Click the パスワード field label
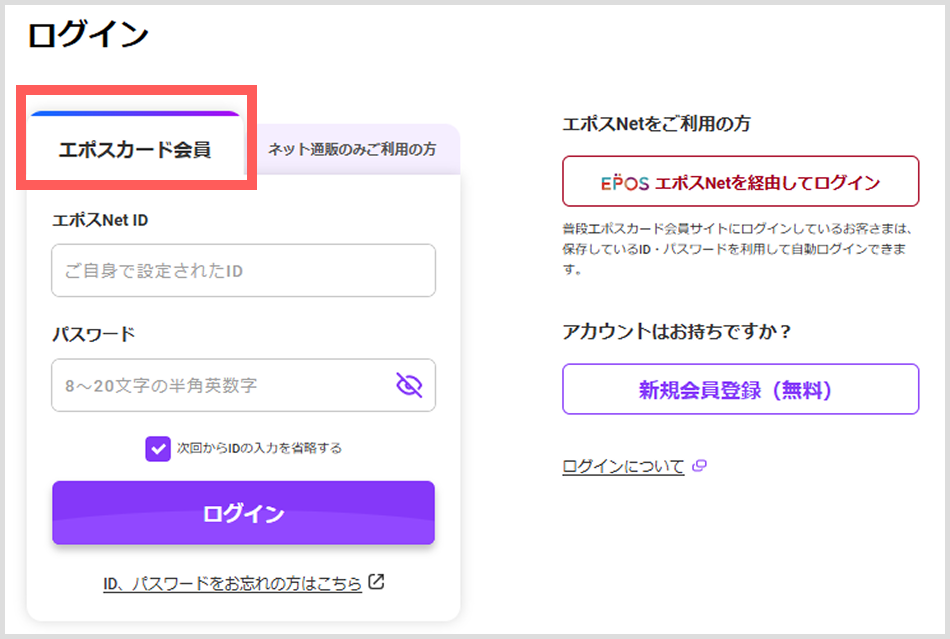Viewport: 950px width, 639px height. click(93, 334)
